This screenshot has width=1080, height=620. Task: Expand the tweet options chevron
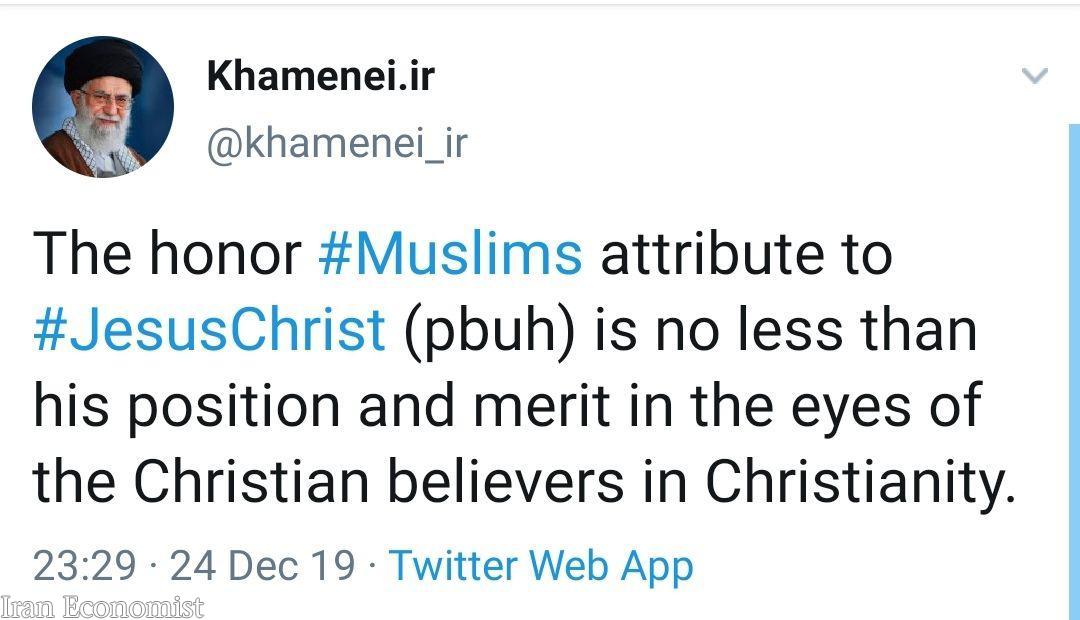pos(1034,76)
